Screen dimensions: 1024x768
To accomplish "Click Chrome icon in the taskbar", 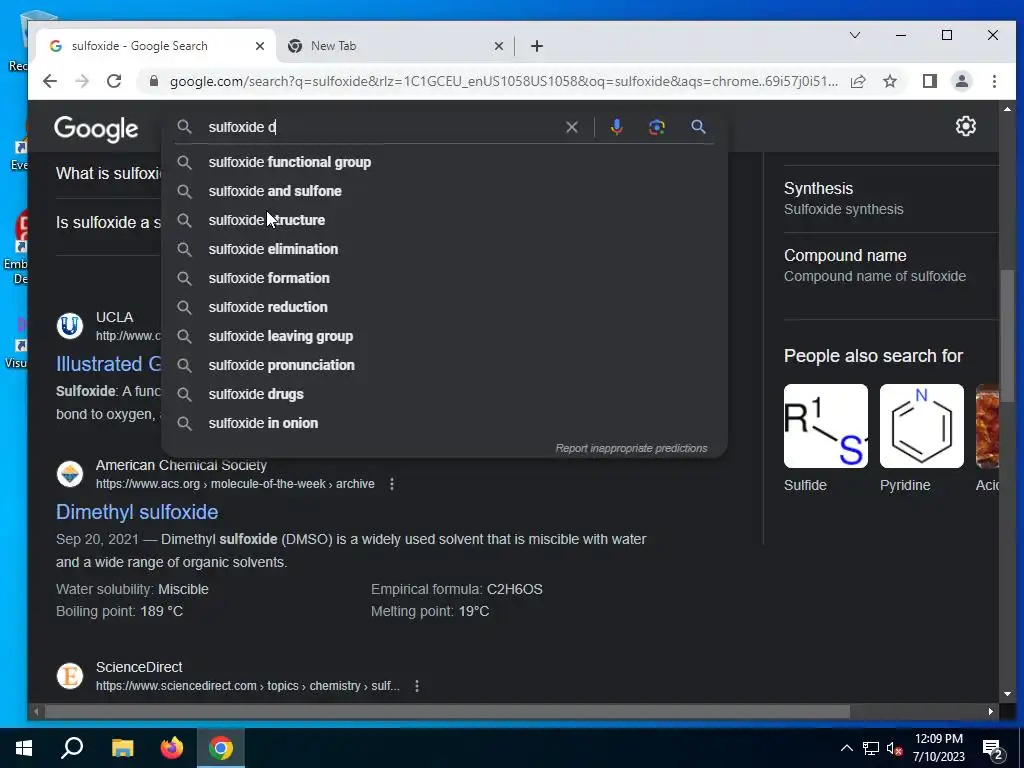I will [221, 748].
